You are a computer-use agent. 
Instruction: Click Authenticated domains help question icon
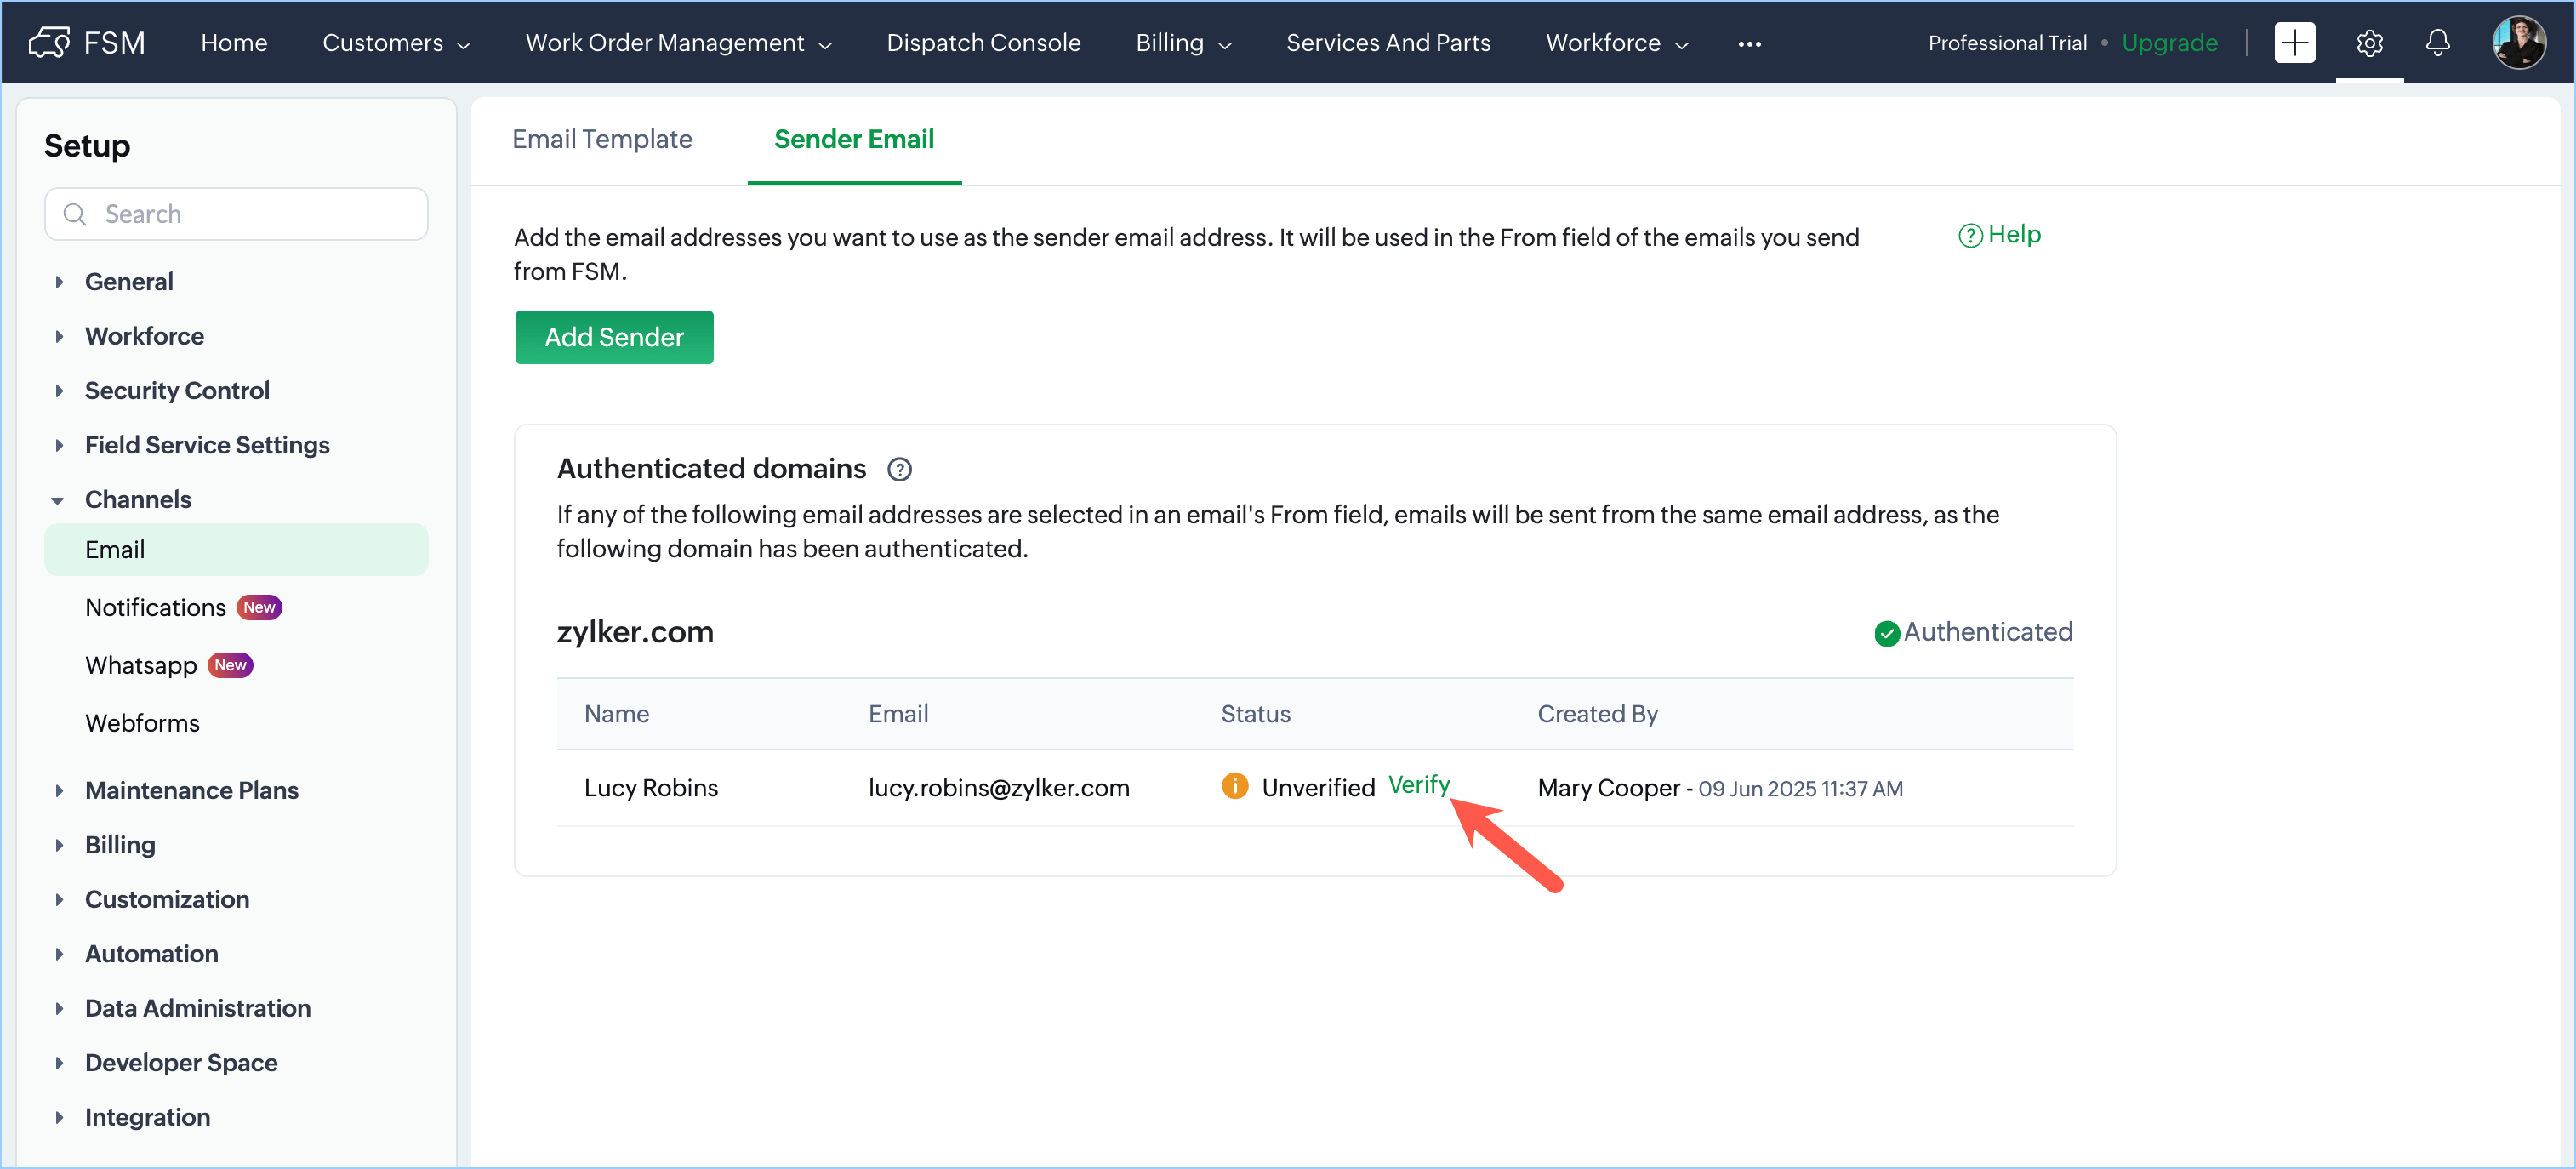coord(899,469)
